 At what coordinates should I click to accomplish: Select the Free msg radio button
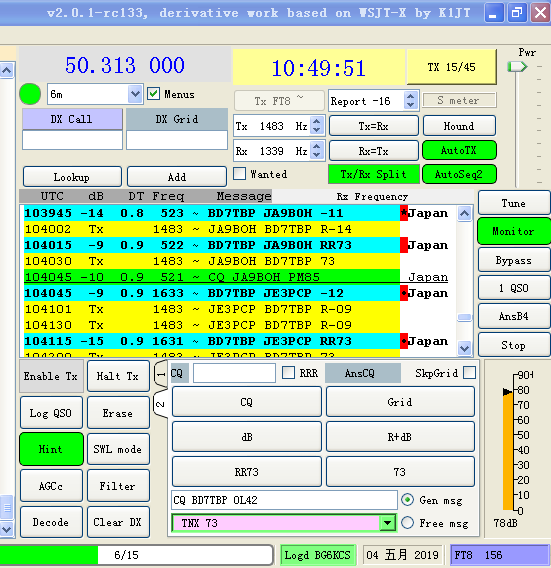(x=408, y=523)
